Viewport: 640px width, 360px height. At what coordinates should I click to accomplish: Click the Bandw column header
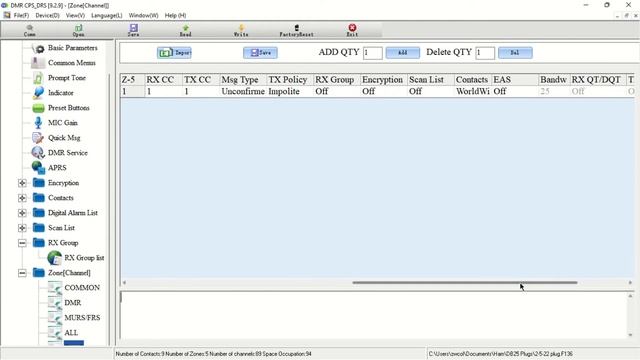[x=554, y=80]
